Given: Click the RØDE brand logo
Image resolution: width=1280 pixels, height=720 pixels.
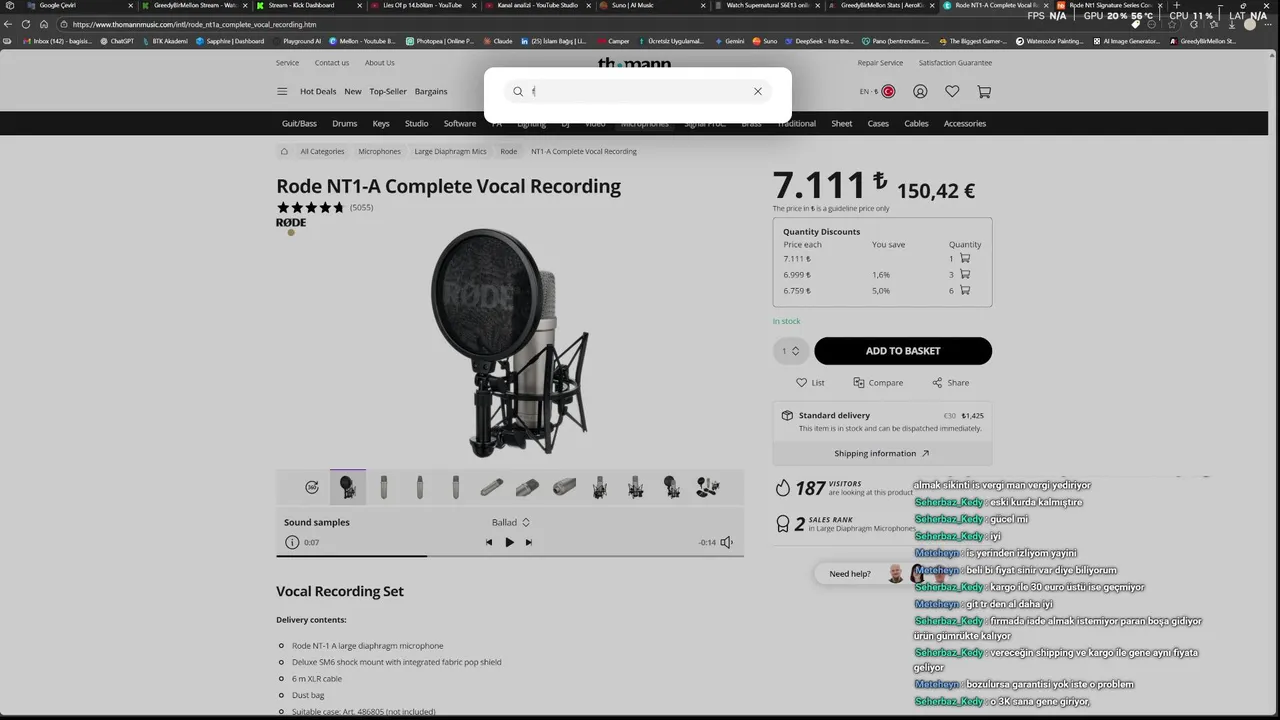Looking at the screenshot, I should pos(291,222).
